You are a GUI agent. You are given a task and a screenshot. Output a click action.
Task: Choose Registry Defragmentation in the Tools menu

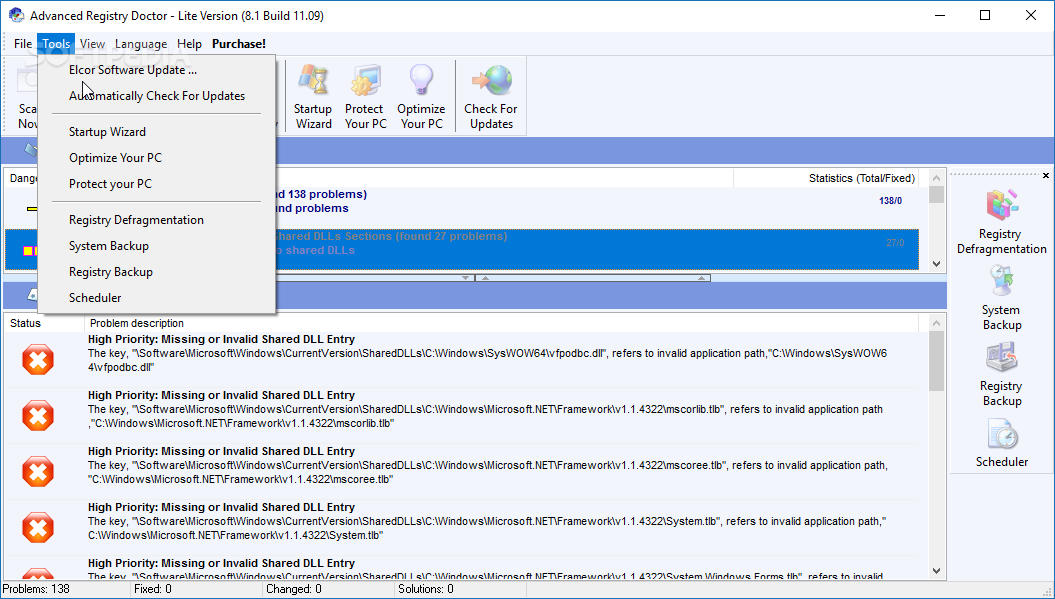[156, 220]
